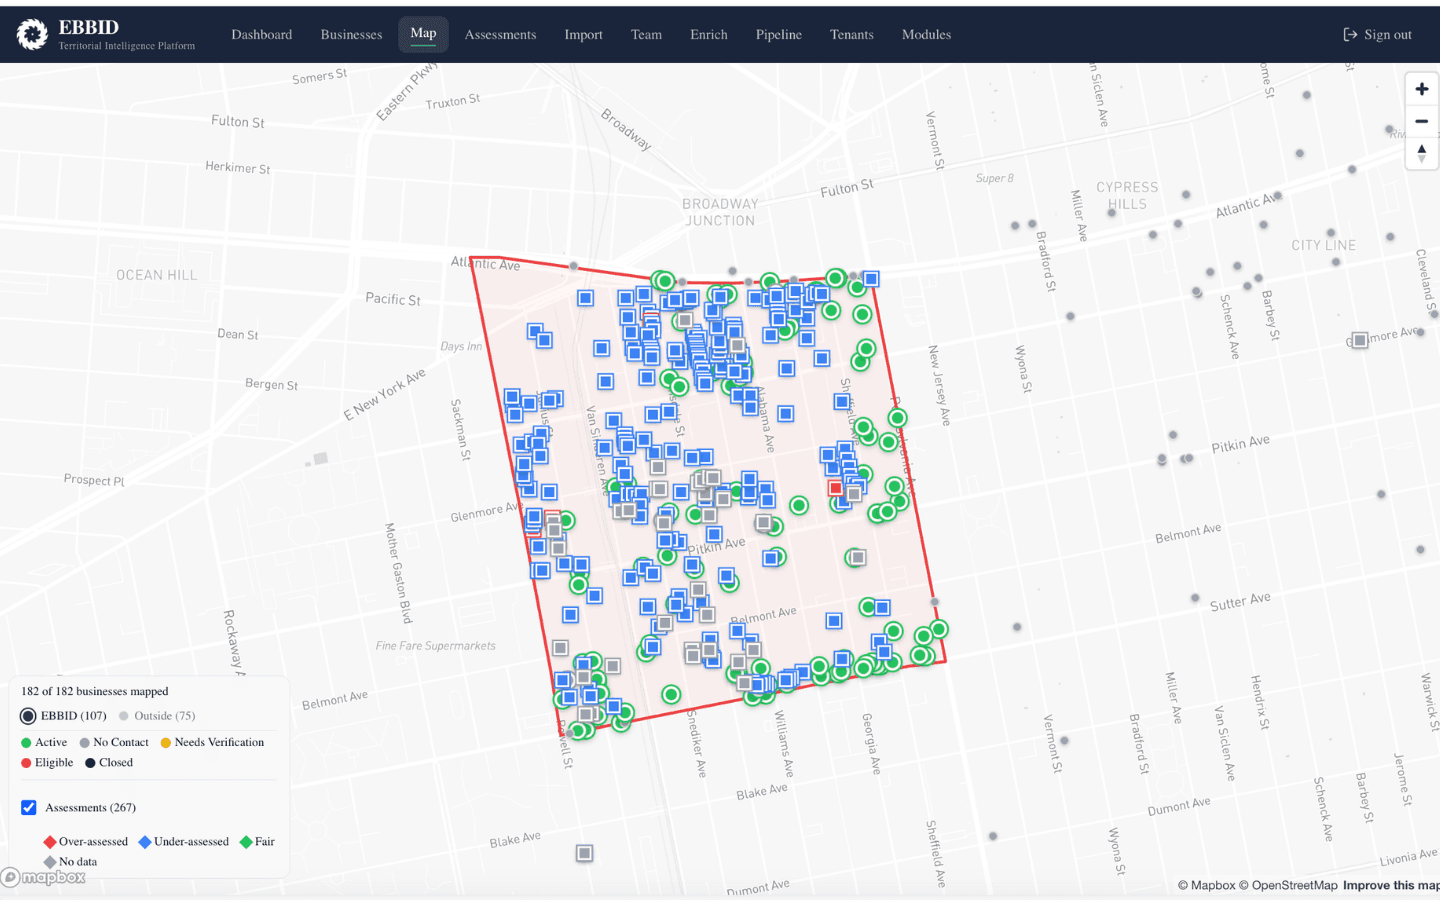This screenshot has height=900, width=1440.
Task: Click the blue Under-assessed legend swatch
Action: pyautogui.click(x=145, y=842)
